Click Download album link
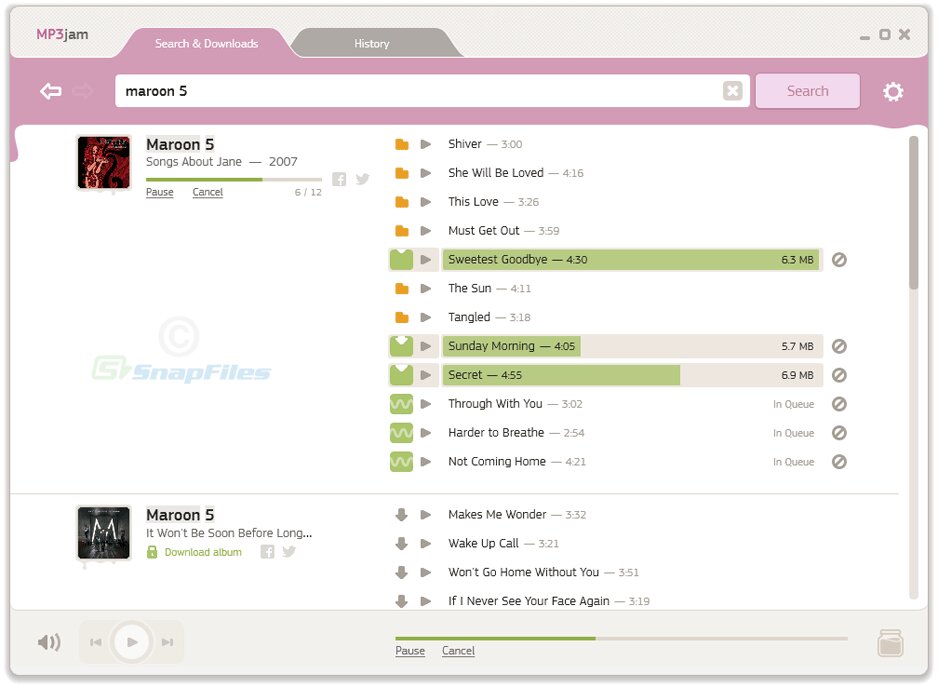Image resolution: width=938 pixels, height=687 pixels. click(202, 552)
